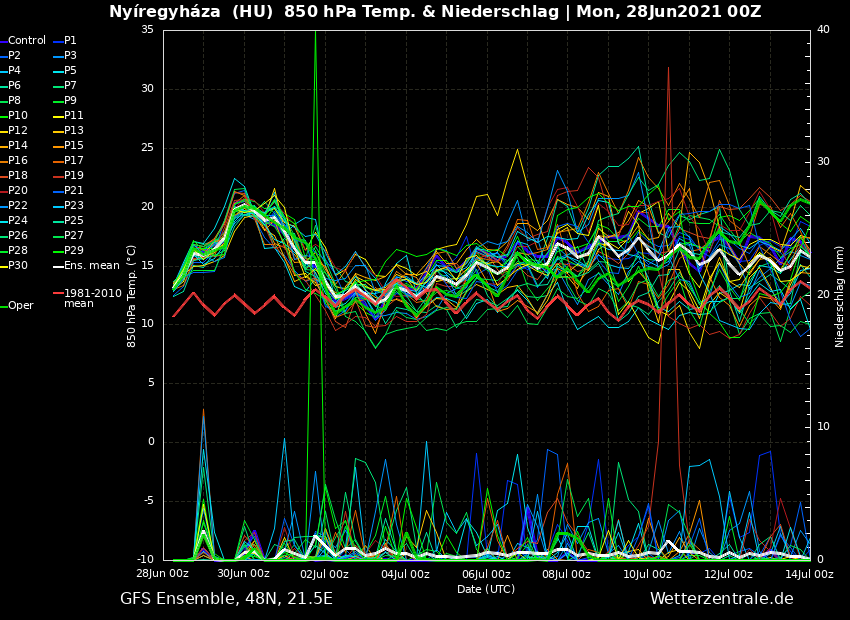Select the P1 legend entry
This screenshot has width=850, height=620.
(x=70, y=41)
